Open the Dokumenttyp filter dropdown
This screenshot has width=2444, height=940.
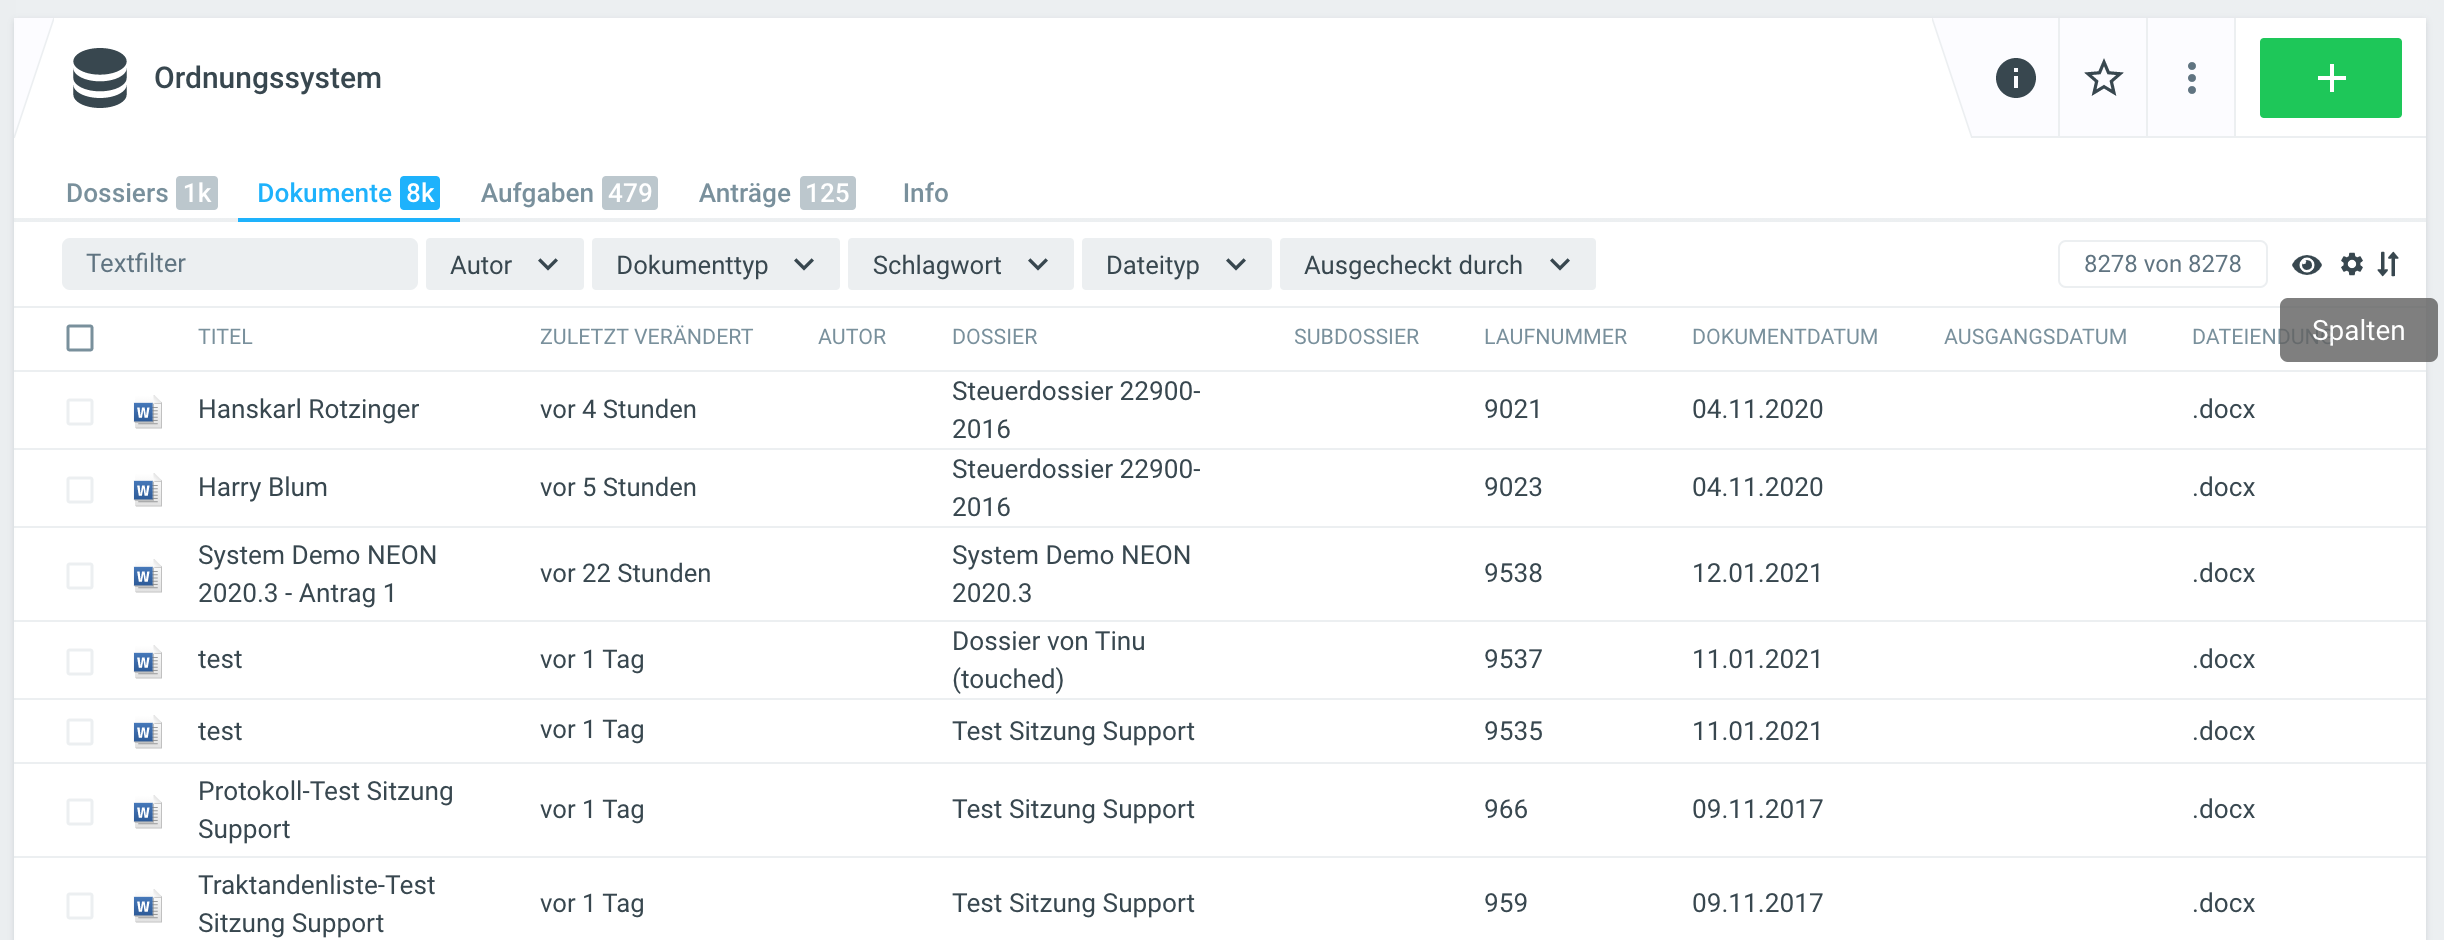pos(715,264)
